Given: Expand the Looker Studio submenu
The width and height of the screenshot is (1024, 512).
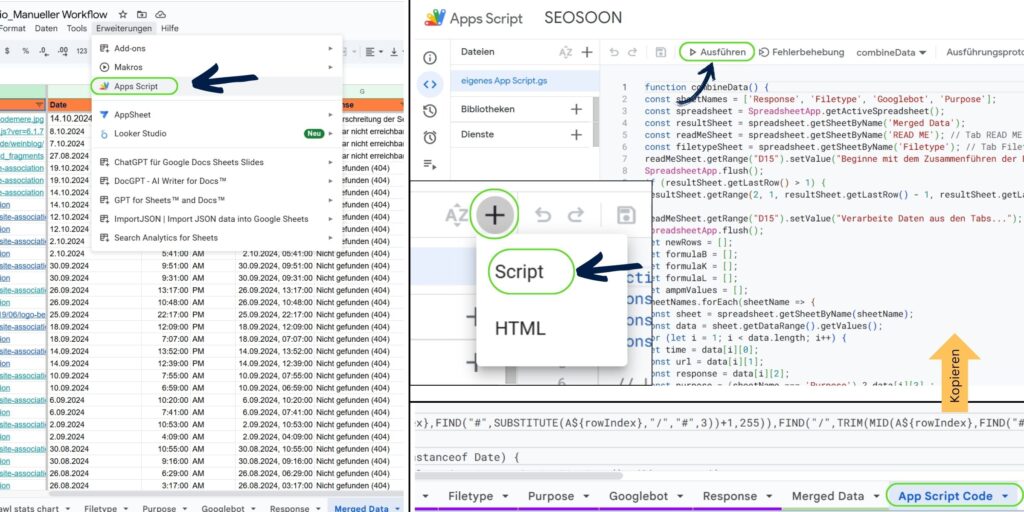Looking at the screenshot, I should (x=217, y=134).
